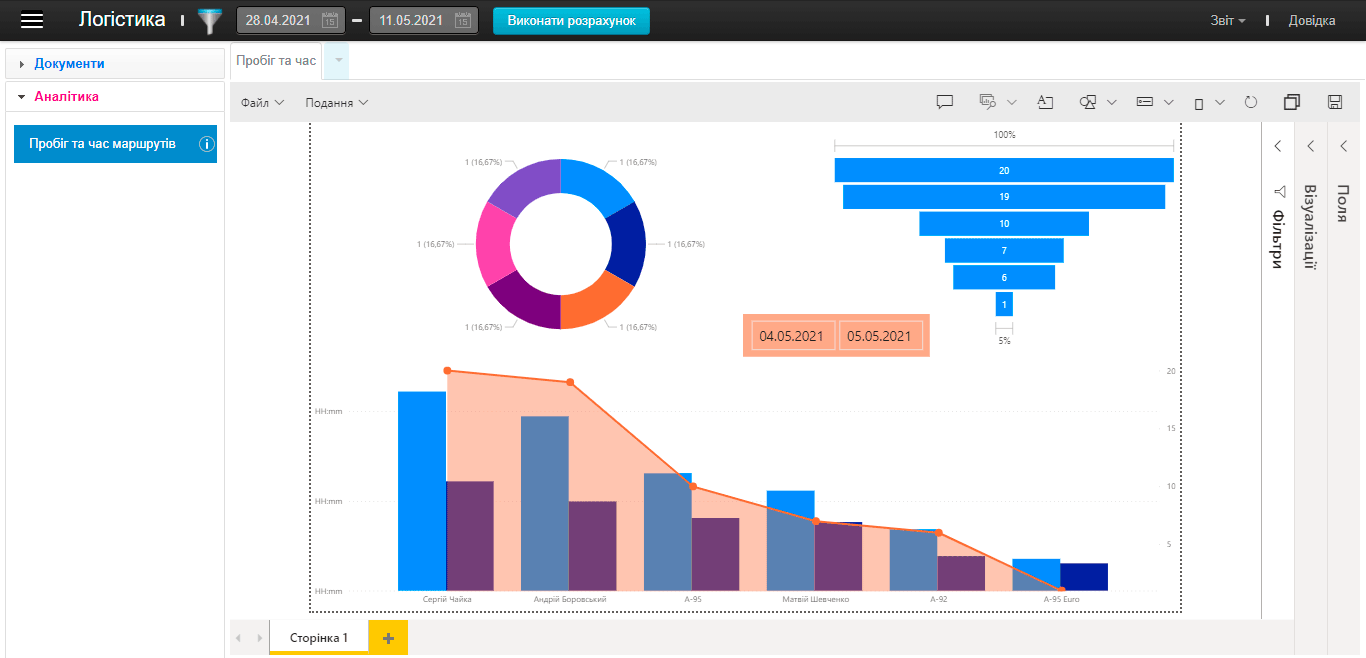Image resolution: width=1366 pixels, height=658 pixels.
Task: Switch to the Пробіг та час tab
Action: click(275, 60)
